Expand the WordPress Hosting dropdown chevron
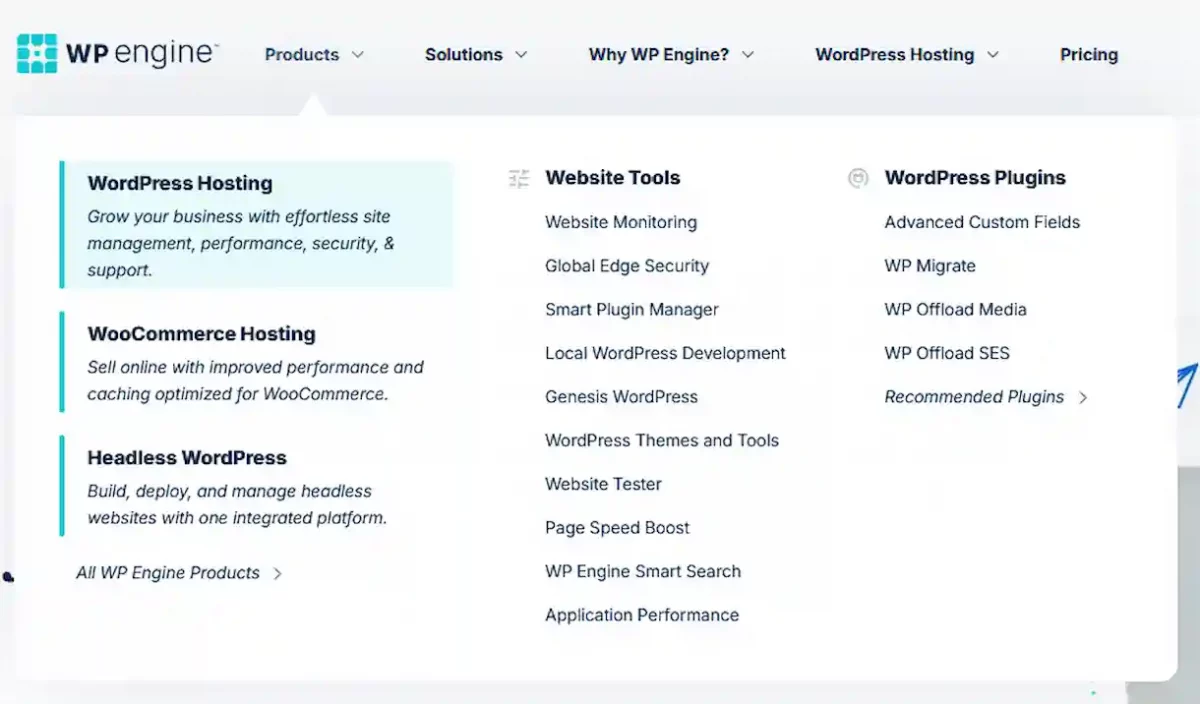Image resolution: width=1200 pixels, height=704 pixels. click(992, 55)
